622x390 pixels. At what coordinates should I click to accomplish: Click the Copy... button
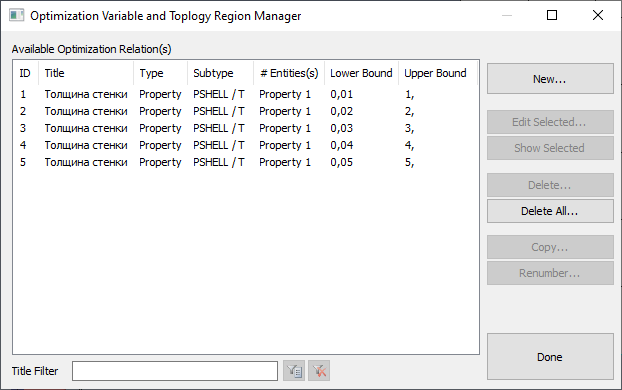point(550,247)
